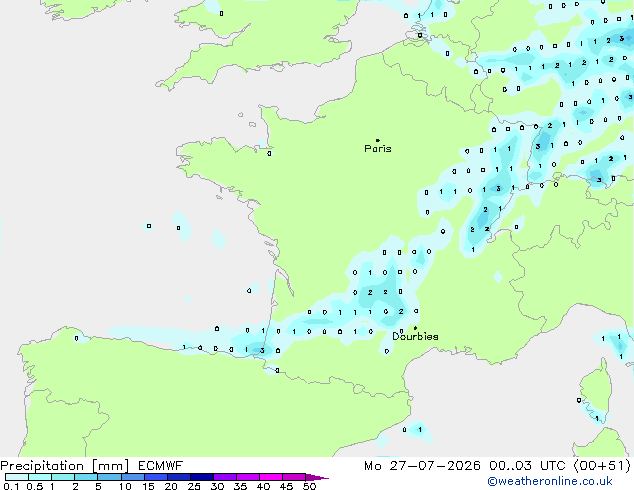
Task: Select the 40–45 mm pink swatch
Action: 271,477
